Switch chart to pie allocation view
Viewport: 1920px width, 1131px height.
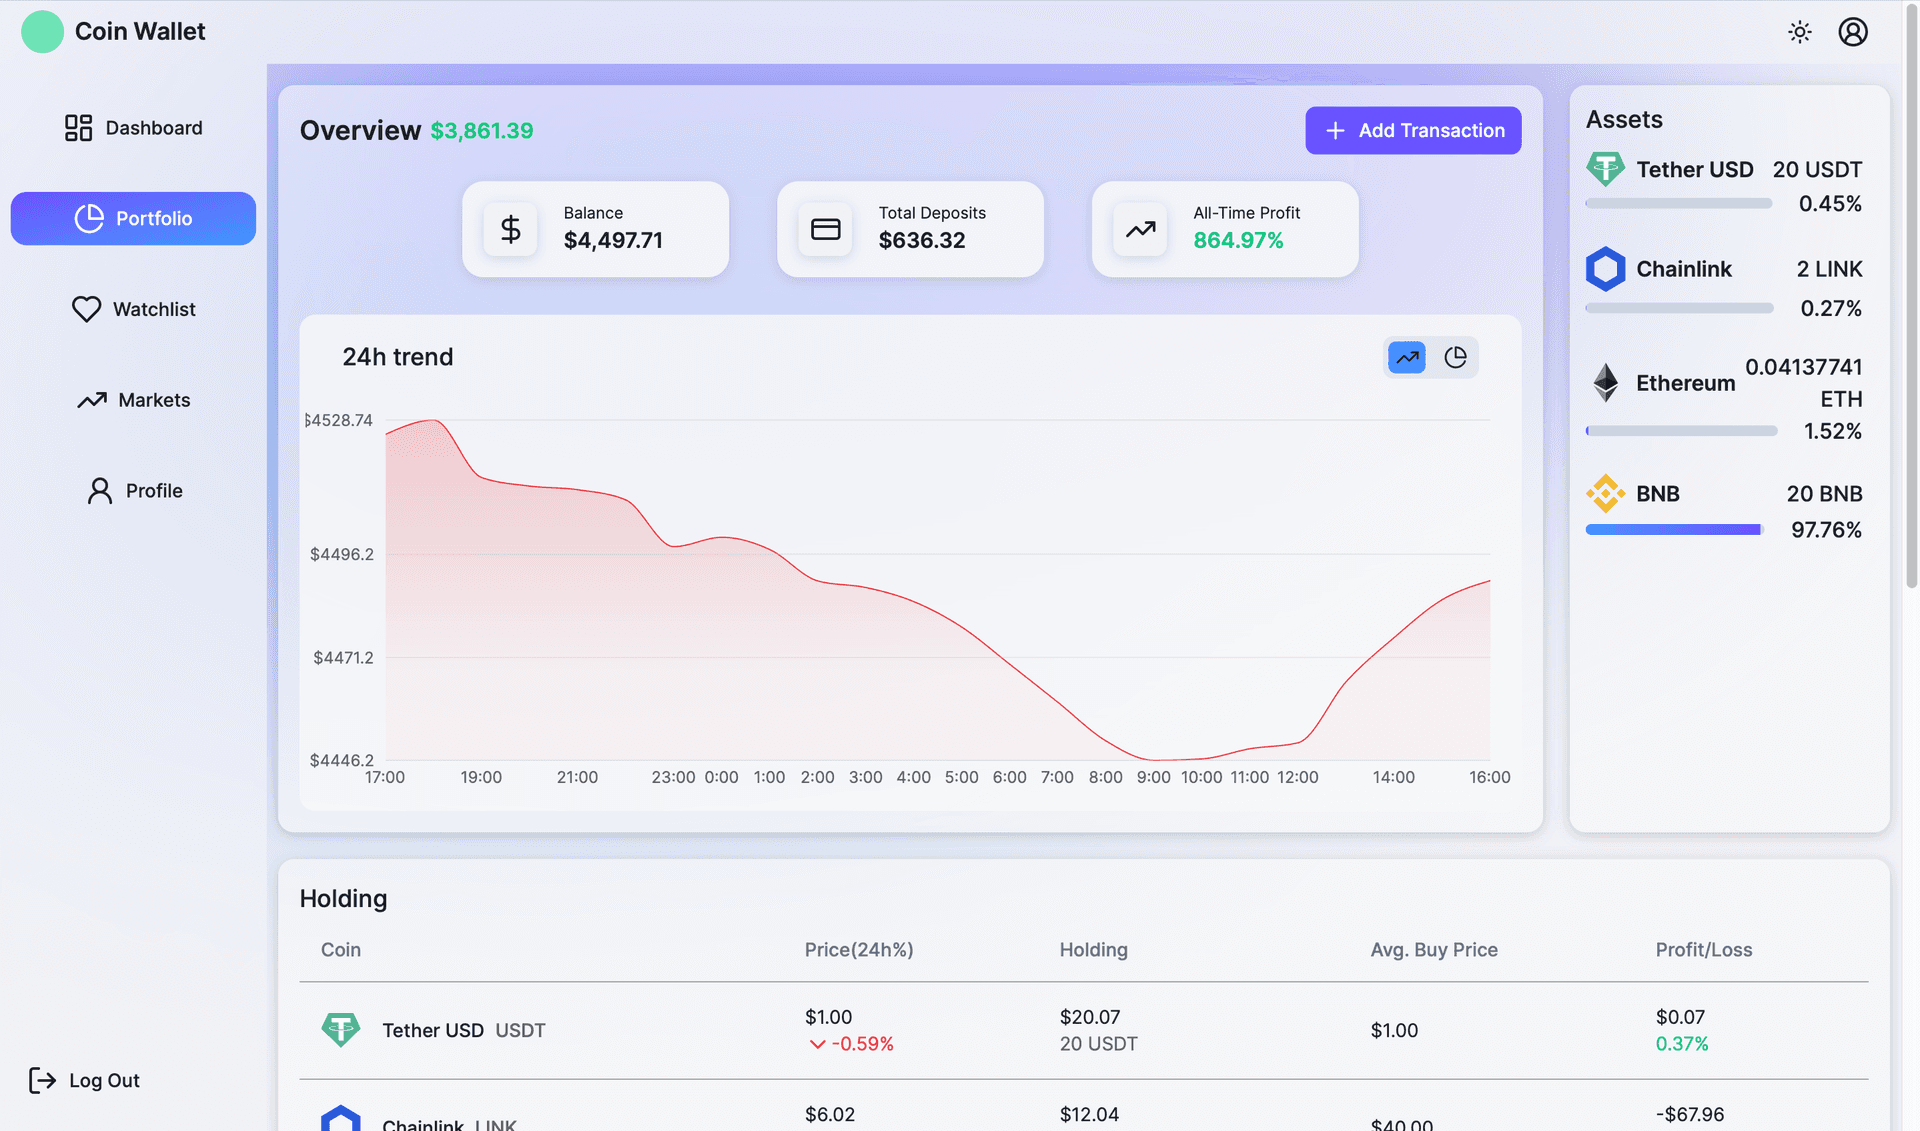pos(1455,357)
